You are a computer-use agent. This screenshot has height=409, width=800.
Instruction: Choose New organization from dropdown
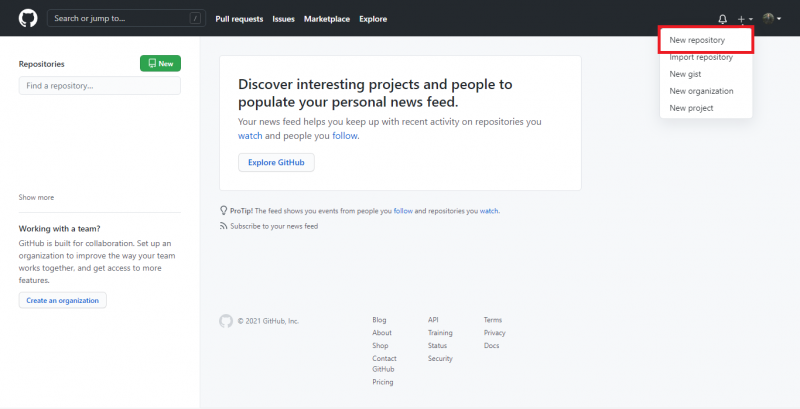(701, 91)
